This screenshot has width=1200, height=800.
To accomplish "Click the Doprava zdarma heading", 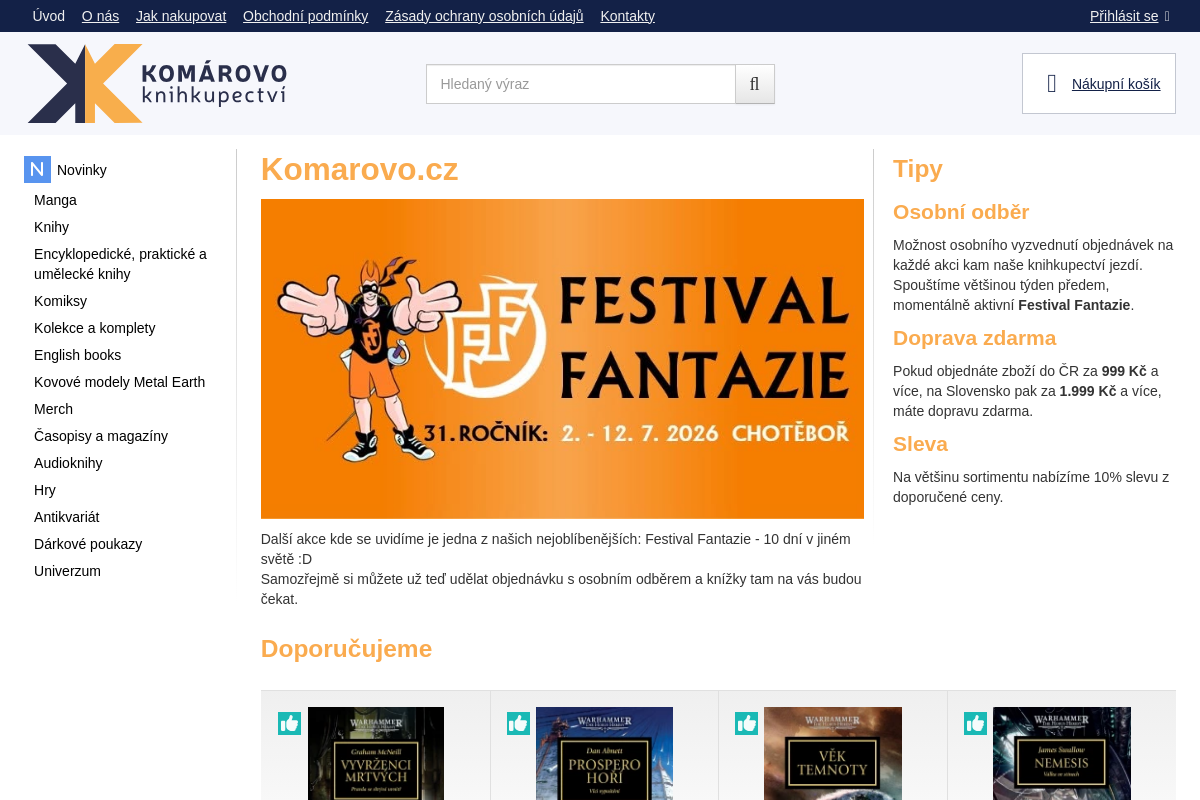I will tap(974, 338).
